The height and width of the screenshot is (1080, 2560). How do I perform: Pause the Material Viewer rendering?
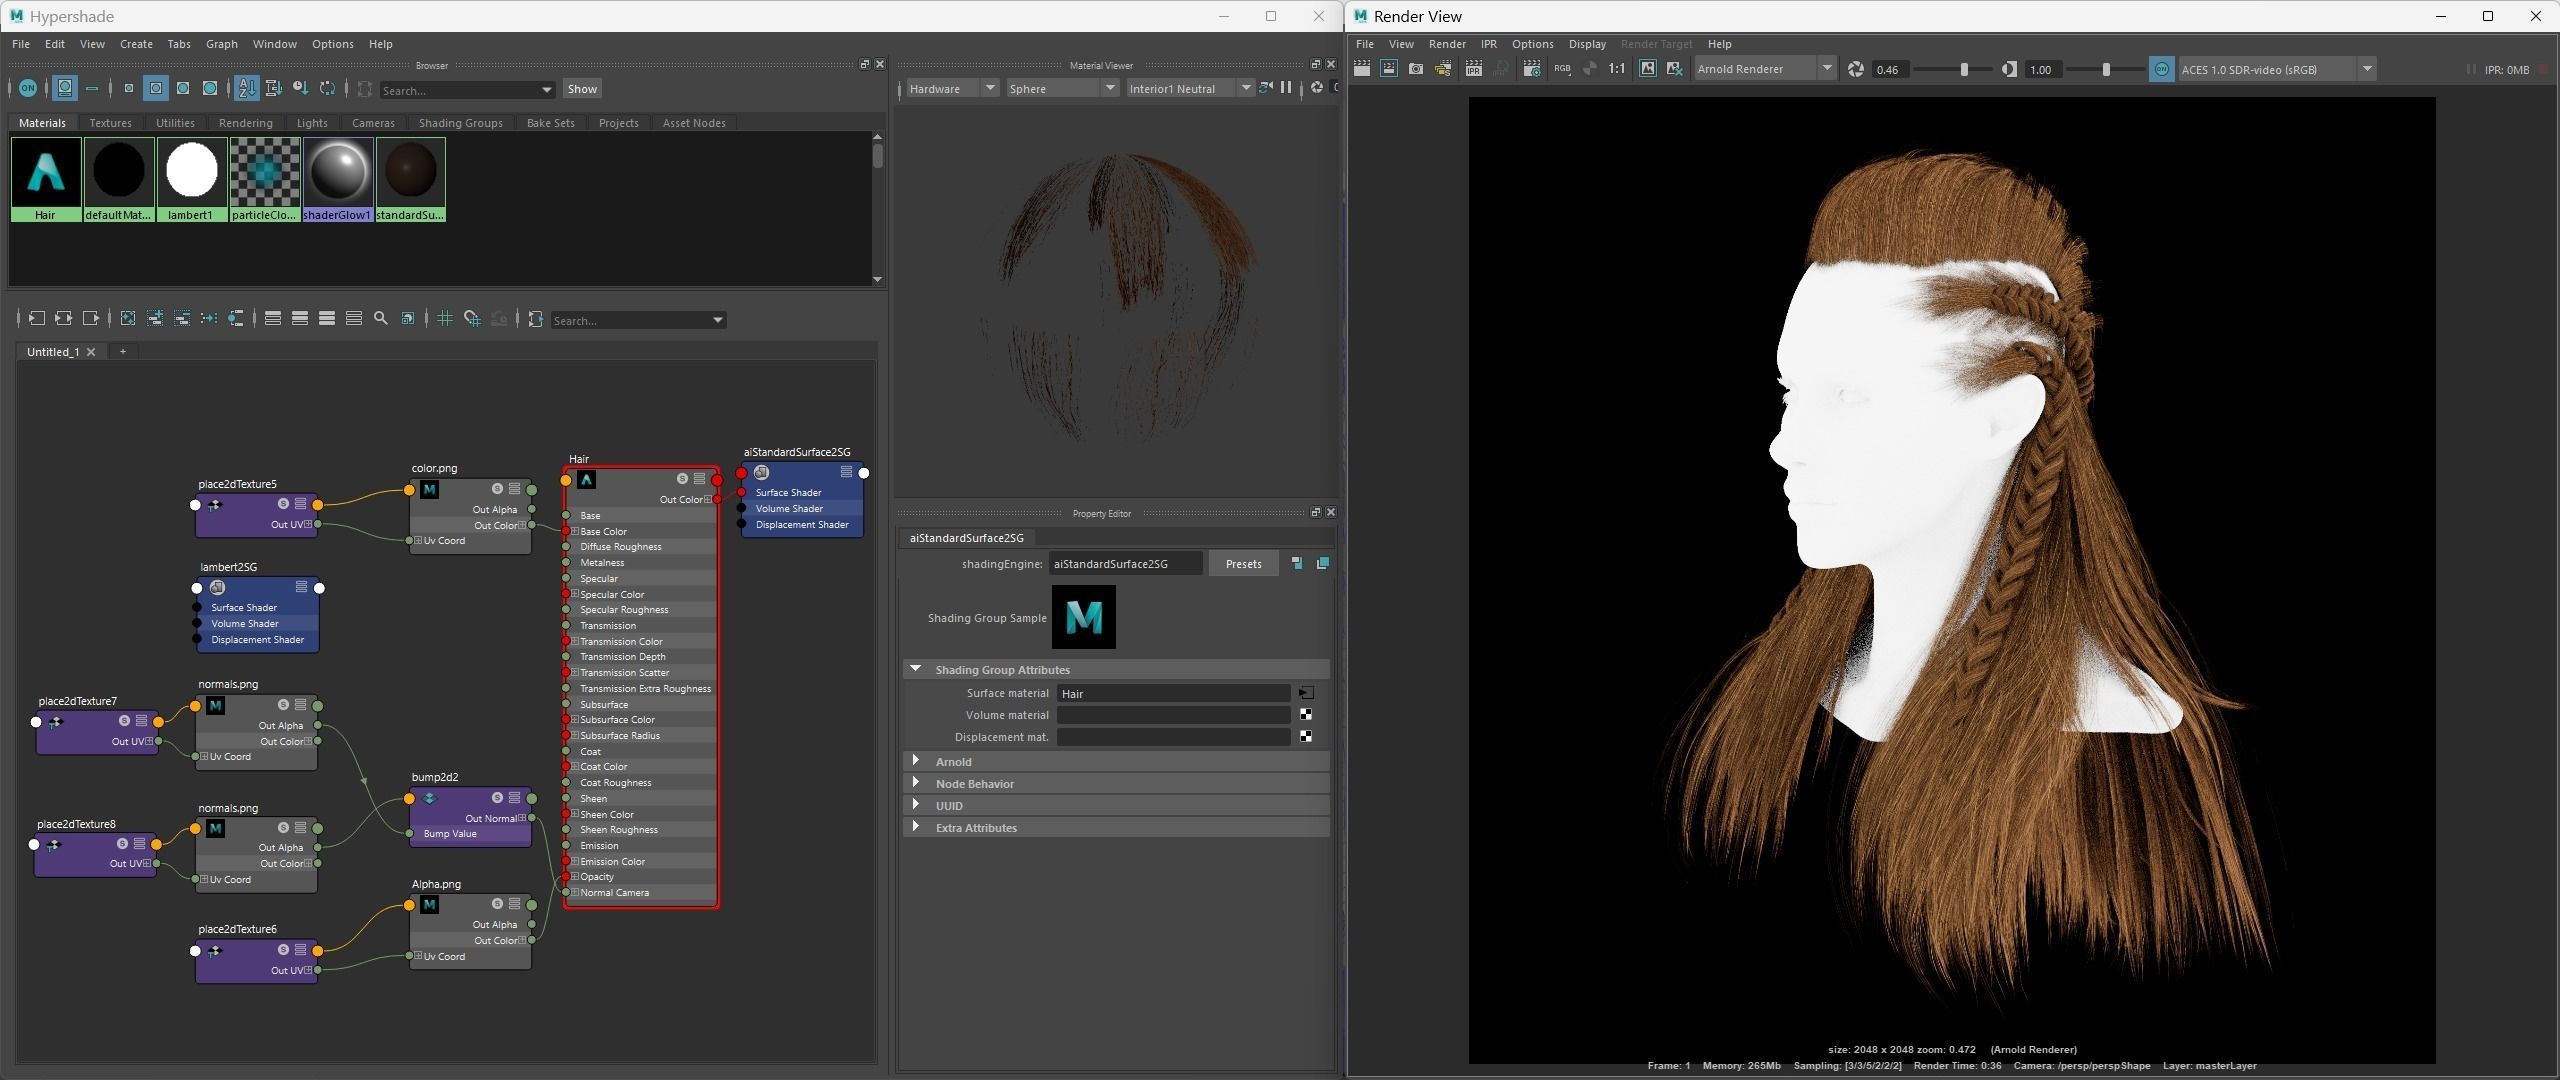click(1286, 88)
